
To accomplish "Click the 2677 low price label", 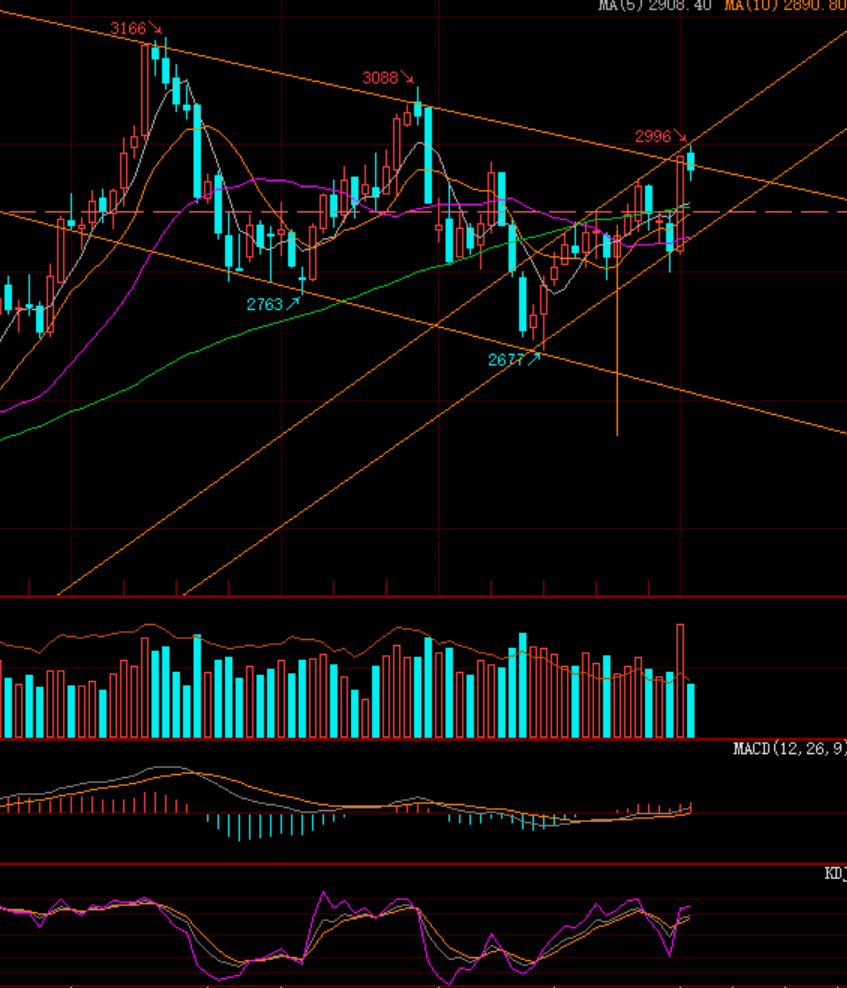I will tap(505, 360).
